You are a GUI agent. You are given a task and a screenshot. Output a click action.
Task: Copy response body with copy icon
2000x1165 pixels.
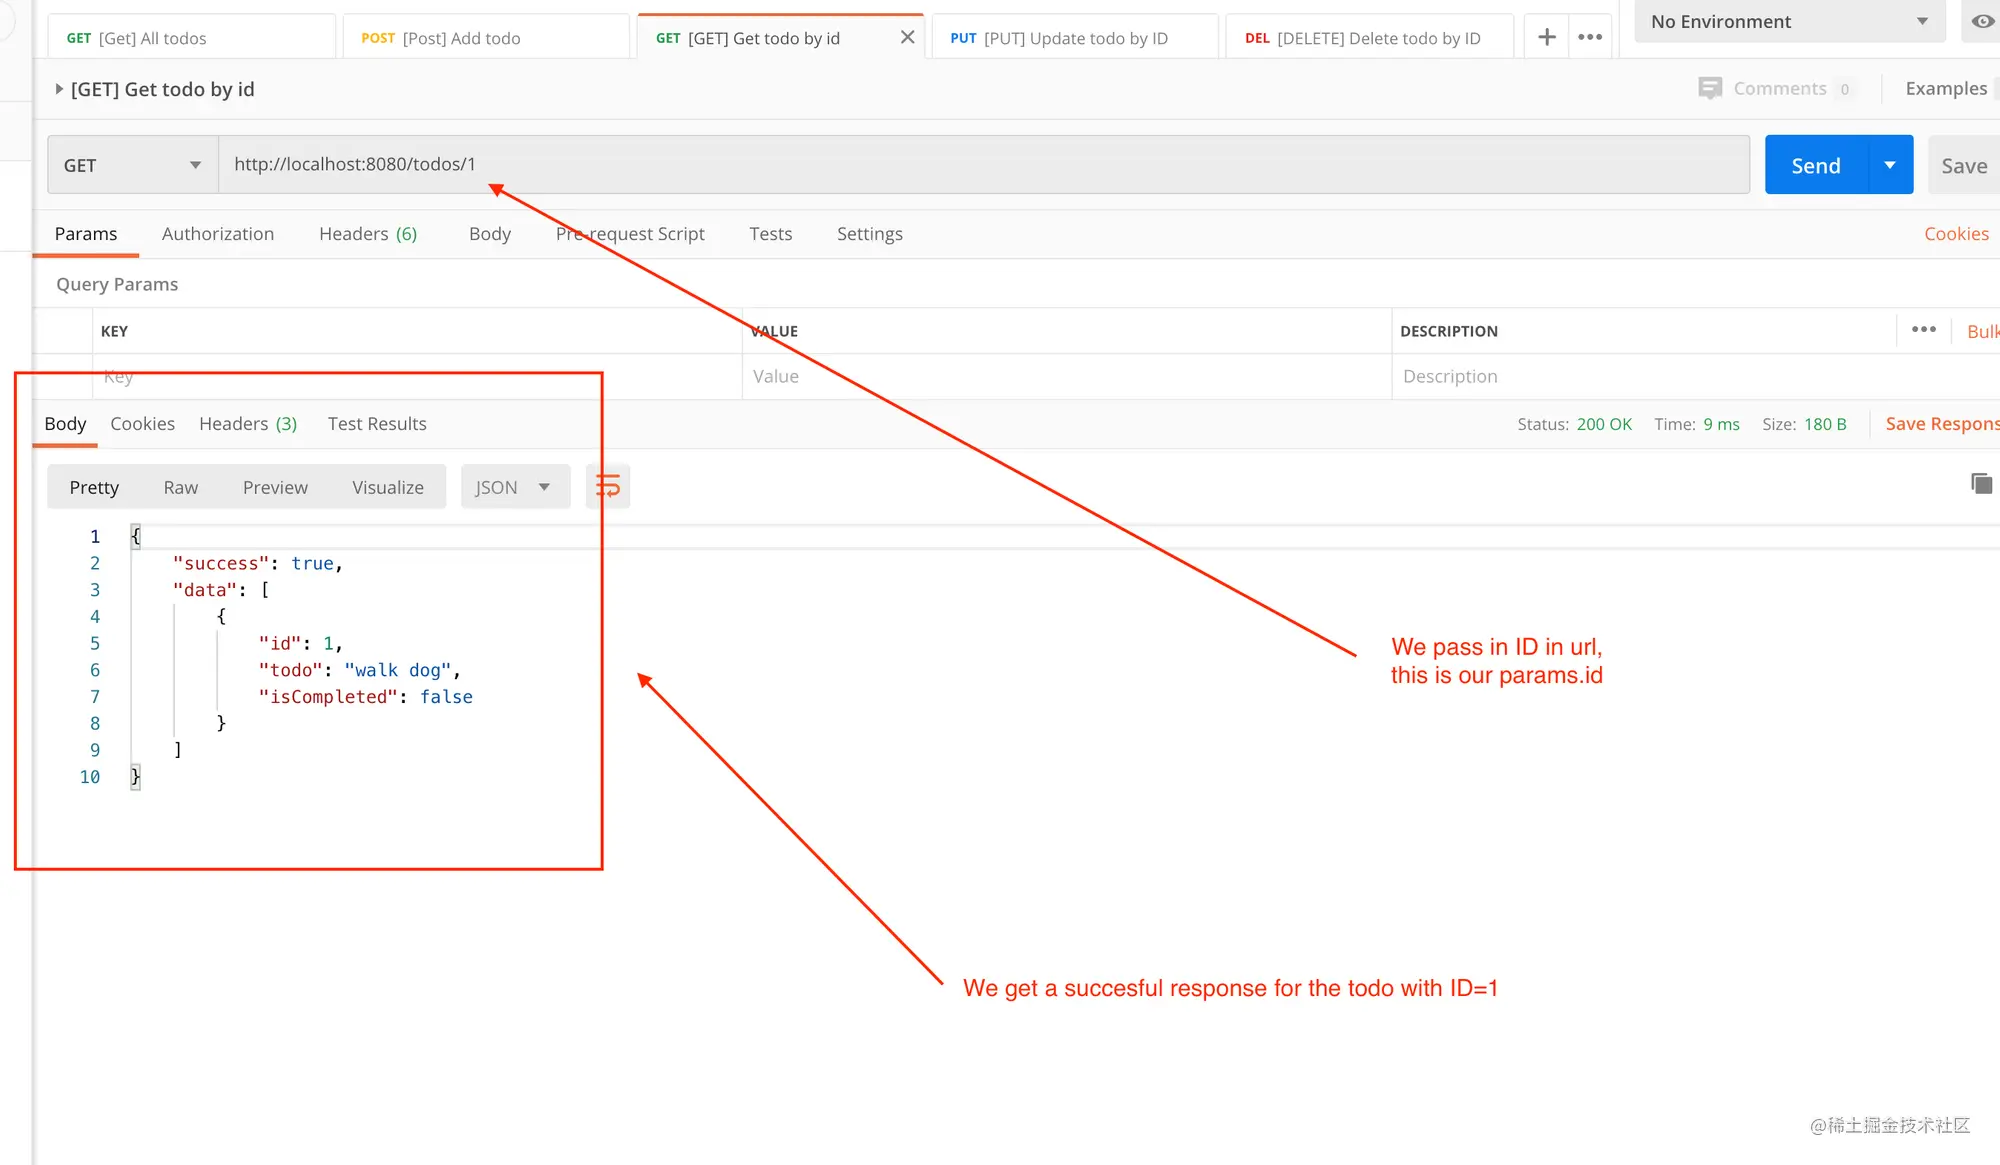pos(1981,484)
